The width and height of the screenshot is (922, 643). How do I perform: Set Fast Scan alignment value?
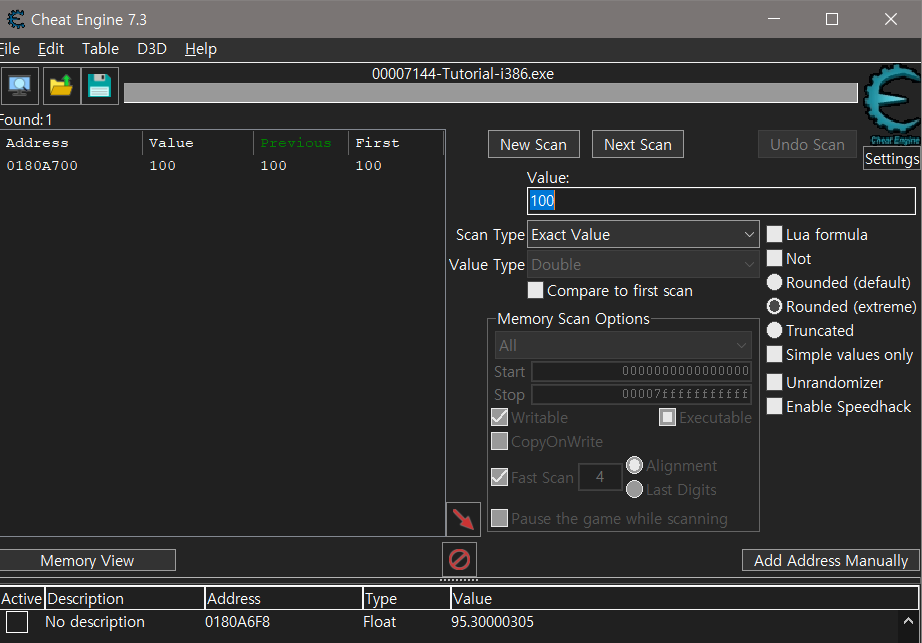(x=600, y=477)
